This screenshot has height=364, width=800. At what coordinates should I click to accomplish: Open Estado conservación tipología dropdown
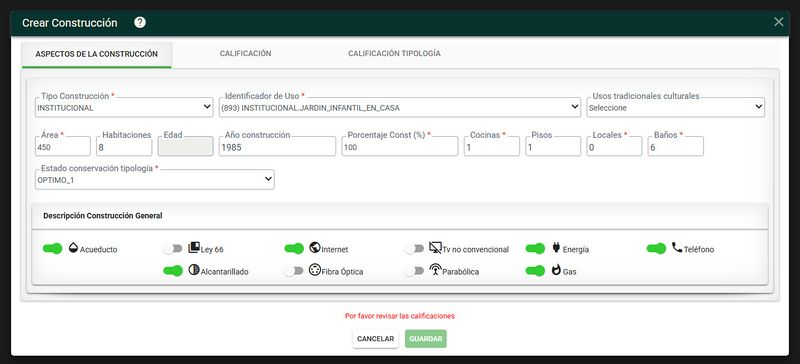click(x=155, y=179)
